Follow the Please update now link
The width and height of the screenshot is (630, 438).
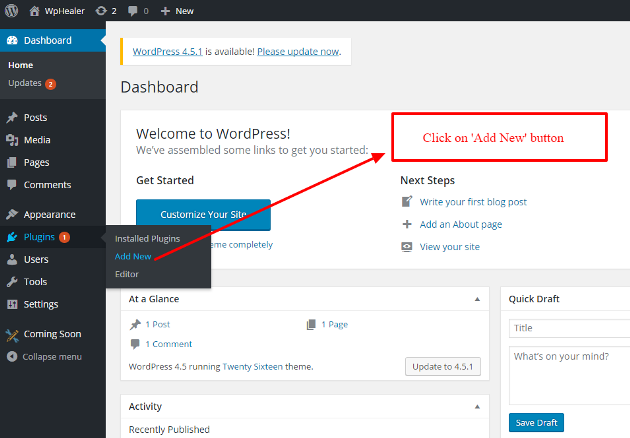pos(299,51)
